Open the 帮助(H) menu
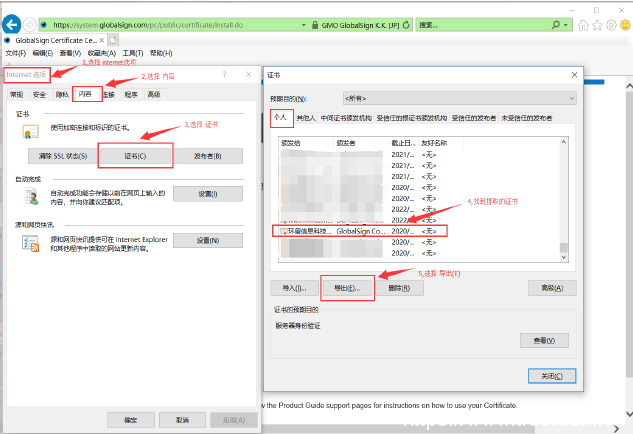 (161, 53)
